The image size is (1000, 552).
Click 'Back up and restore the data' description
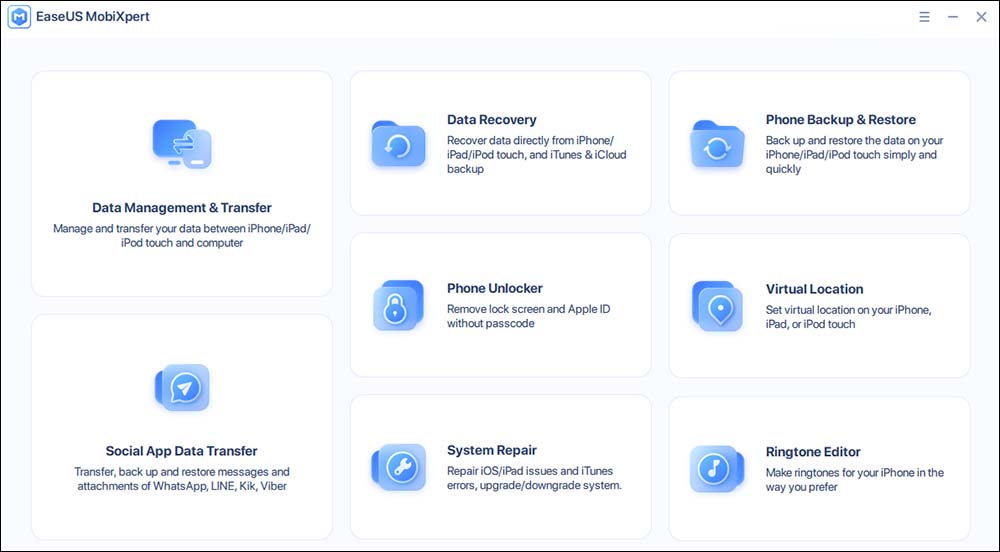854,154
